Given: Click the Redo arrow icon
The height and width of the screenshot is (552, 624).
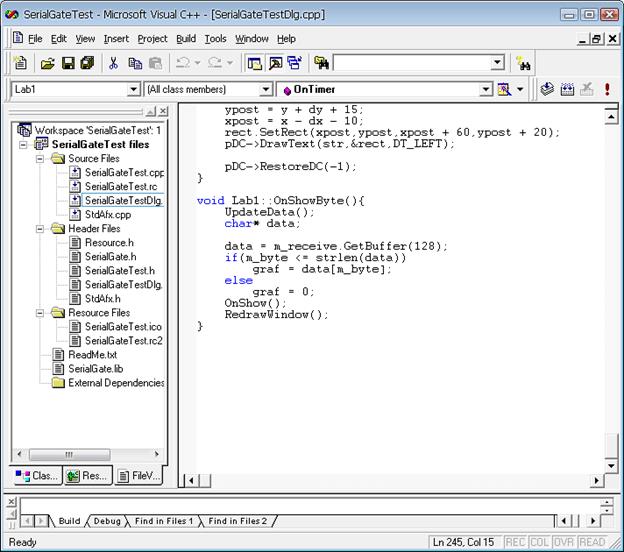Looking at the screenshot, I should tap(215, 63).
